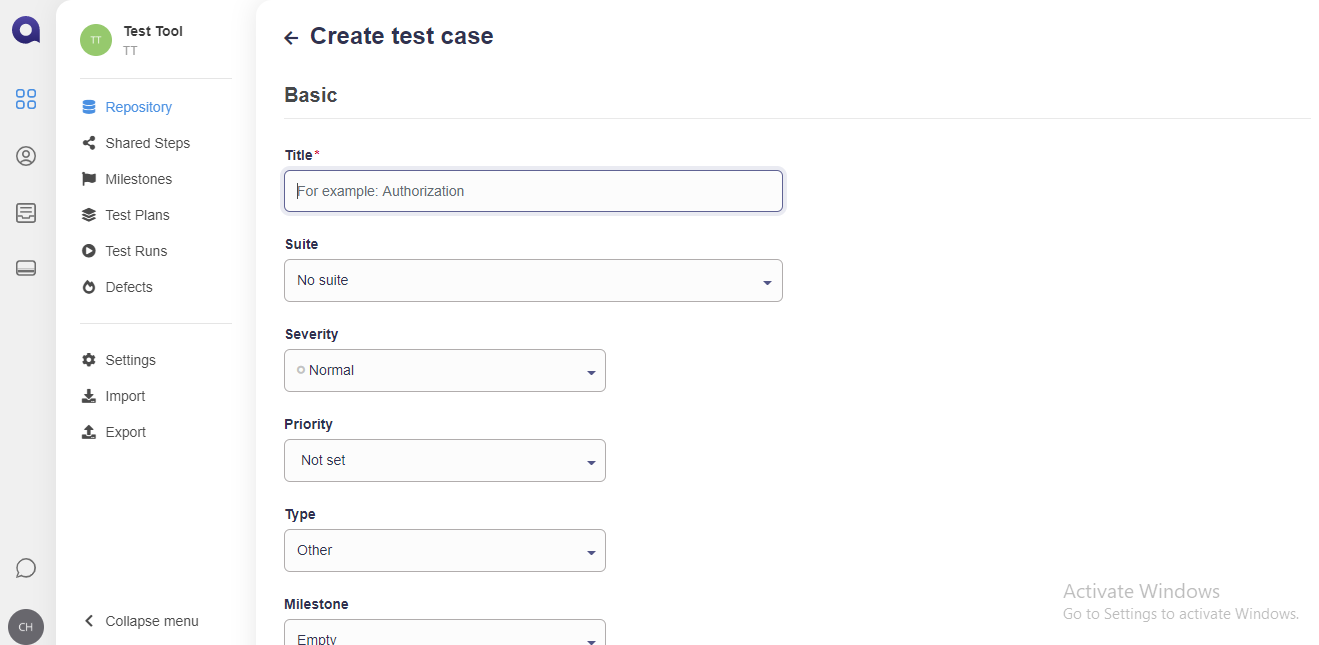The height and width of the screenshot is (645, 1319).
Task: Click the inbox tray icon in left rail
Action: [26, 213]
